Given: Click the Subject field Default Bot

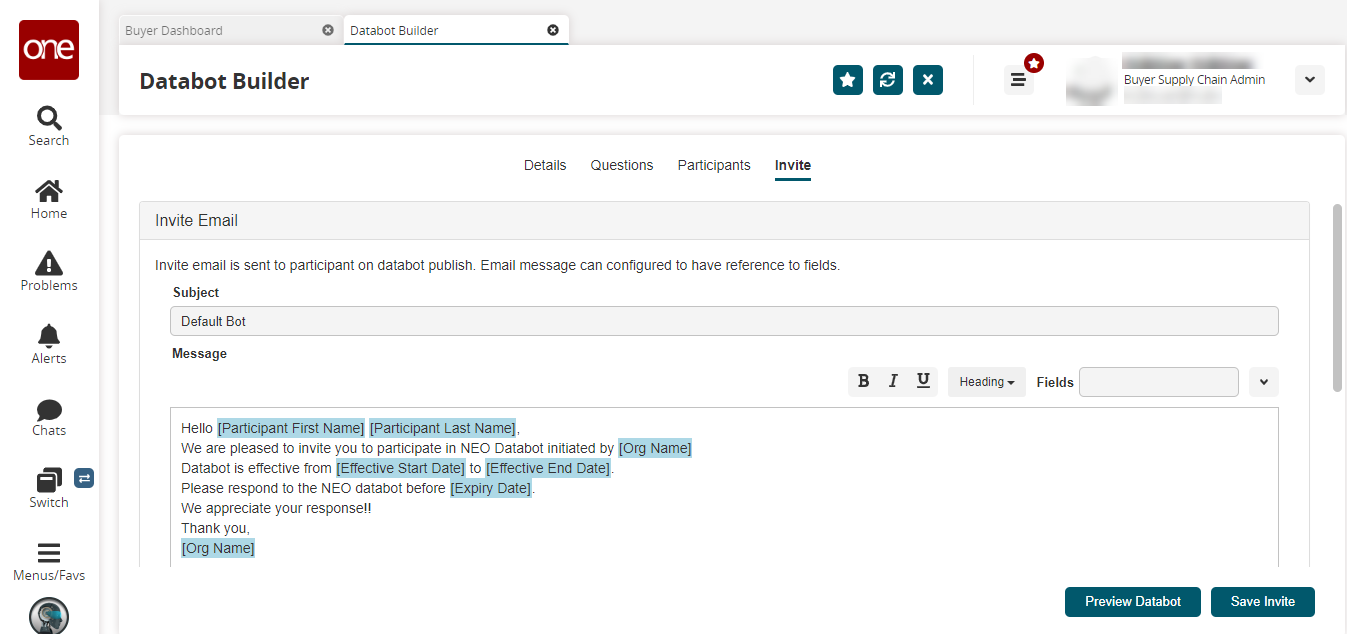Looking at the screenshot, I should 724,321.
